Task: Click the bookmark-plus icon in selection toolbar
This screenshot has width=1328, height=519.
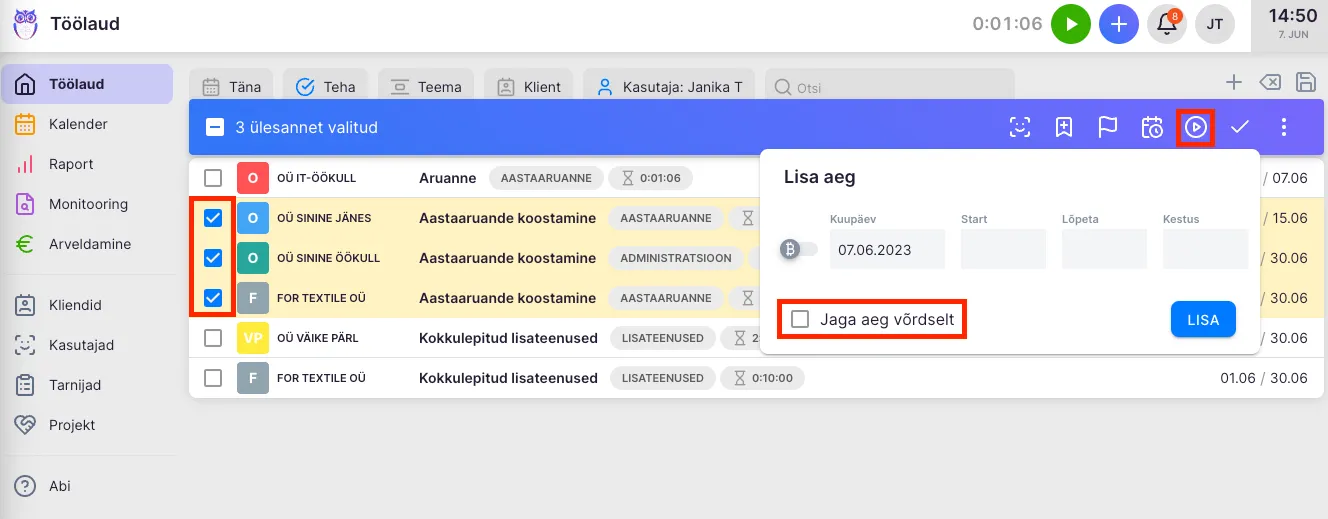Action: [x=1063, y=127]
